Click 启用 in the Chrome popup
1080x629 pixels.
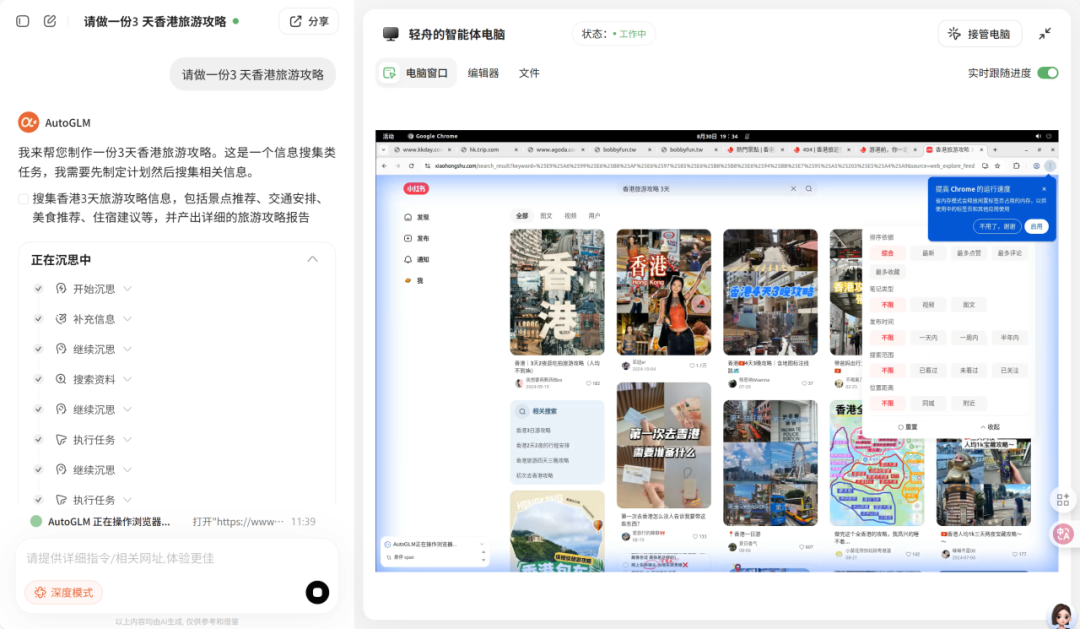[x=1037, y=227]
